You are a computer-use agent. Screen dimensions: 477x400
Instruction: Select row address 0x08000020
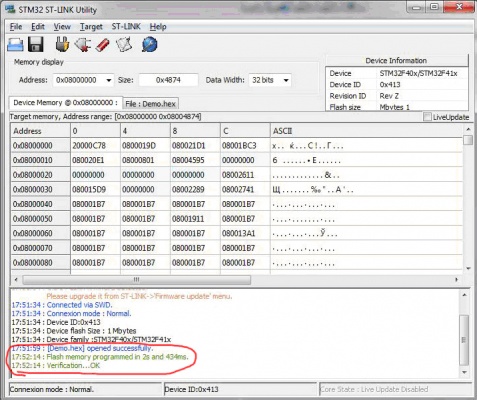tap(41, 175)
